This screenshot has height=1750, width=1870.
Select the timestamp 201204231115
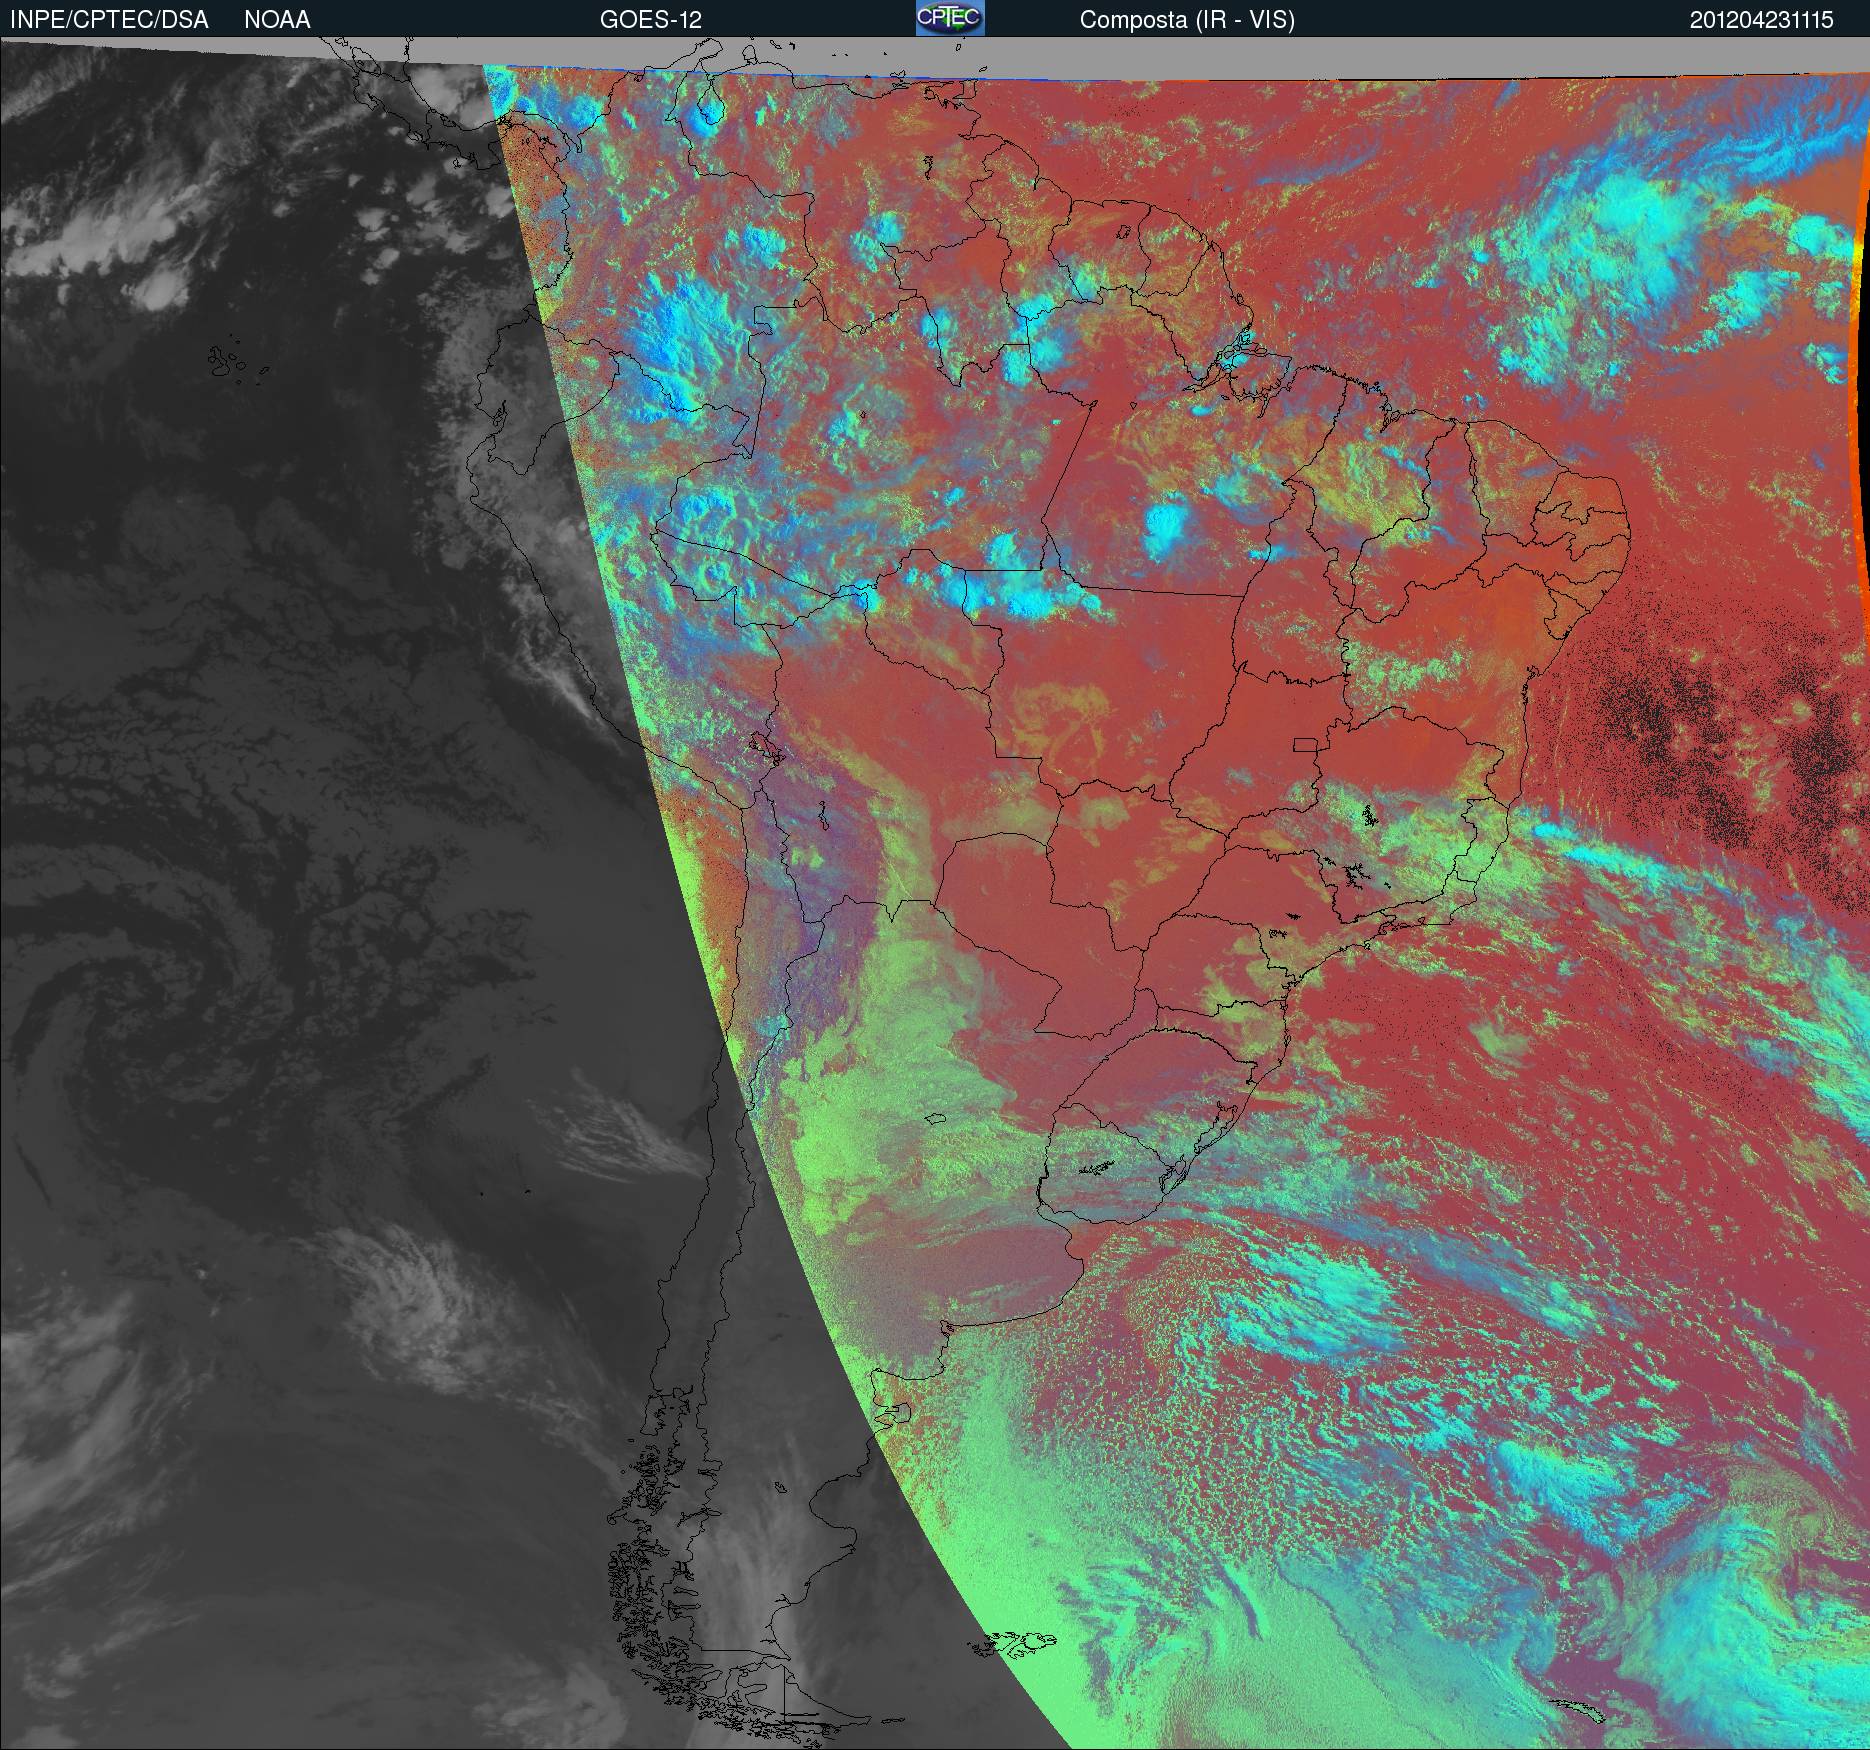1762,20
